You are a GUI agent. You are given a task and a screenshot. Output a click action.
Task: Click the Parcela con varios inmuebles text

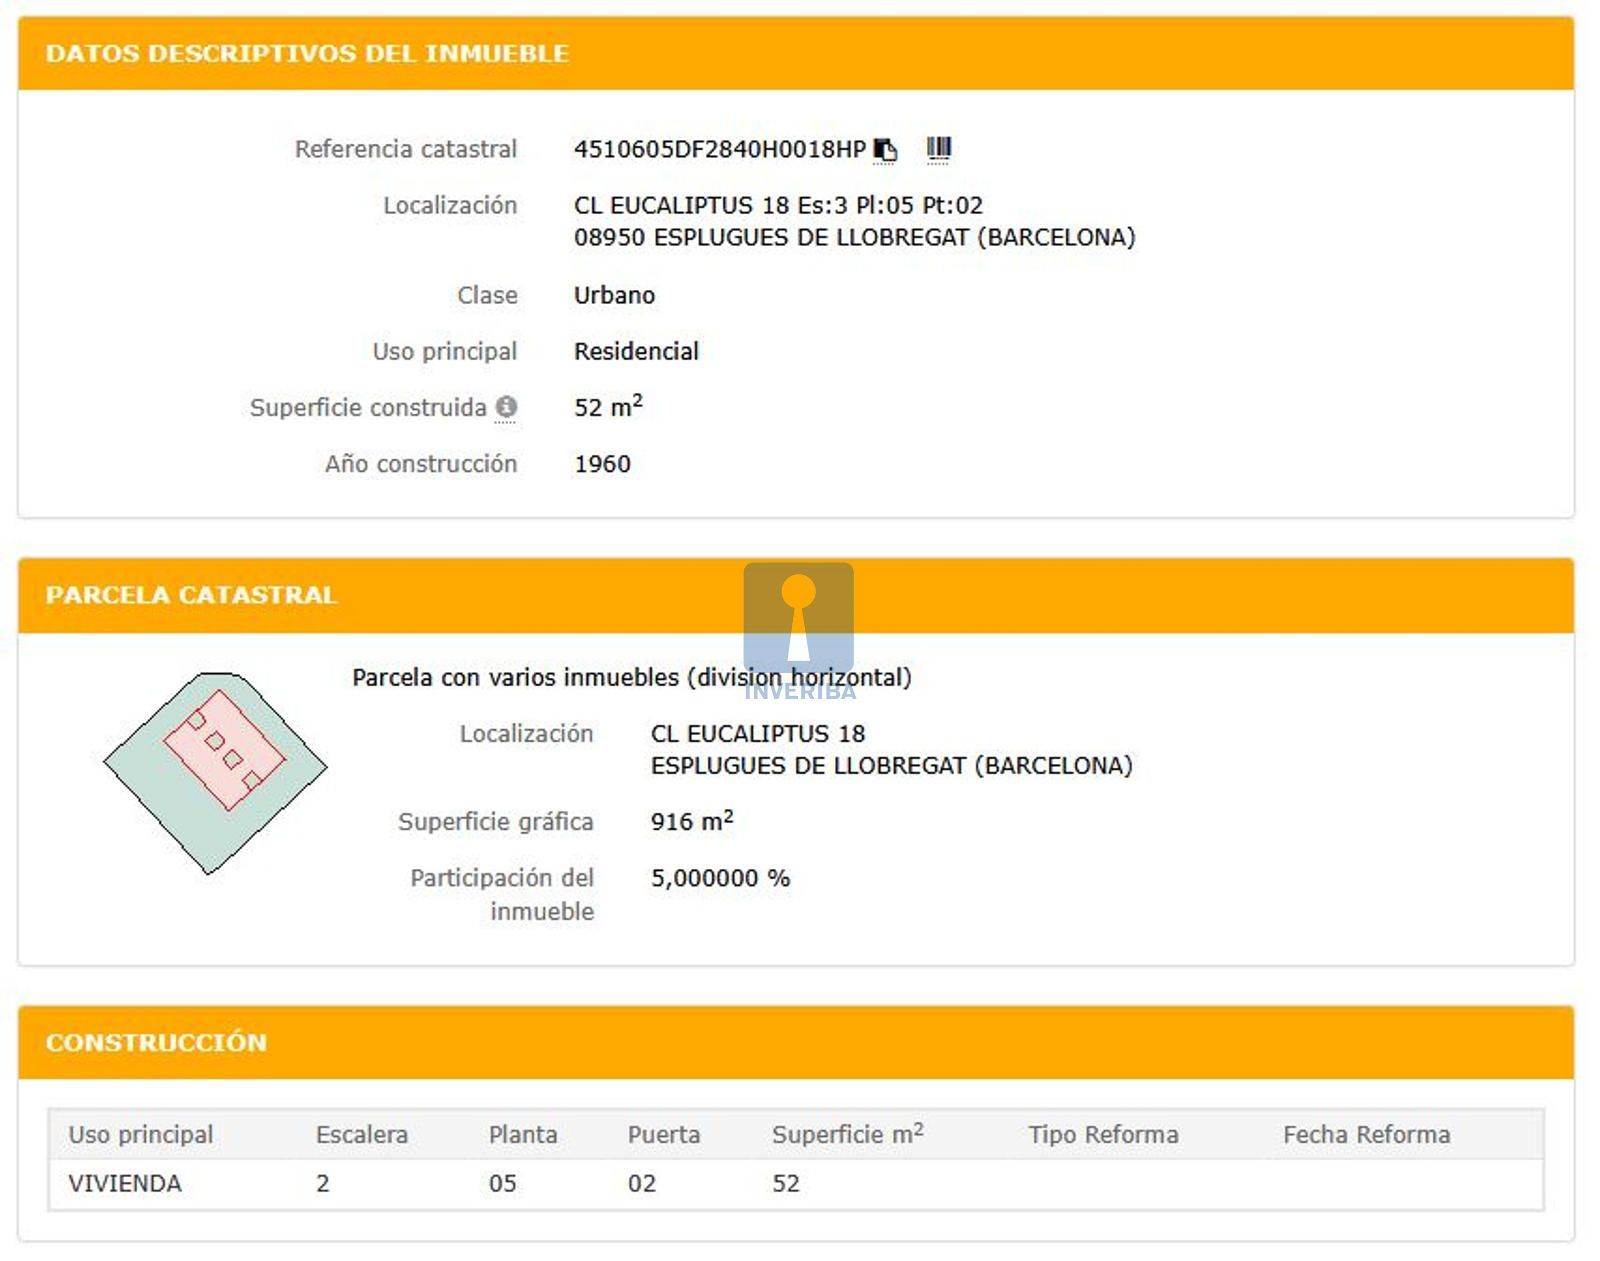[631, 678]
